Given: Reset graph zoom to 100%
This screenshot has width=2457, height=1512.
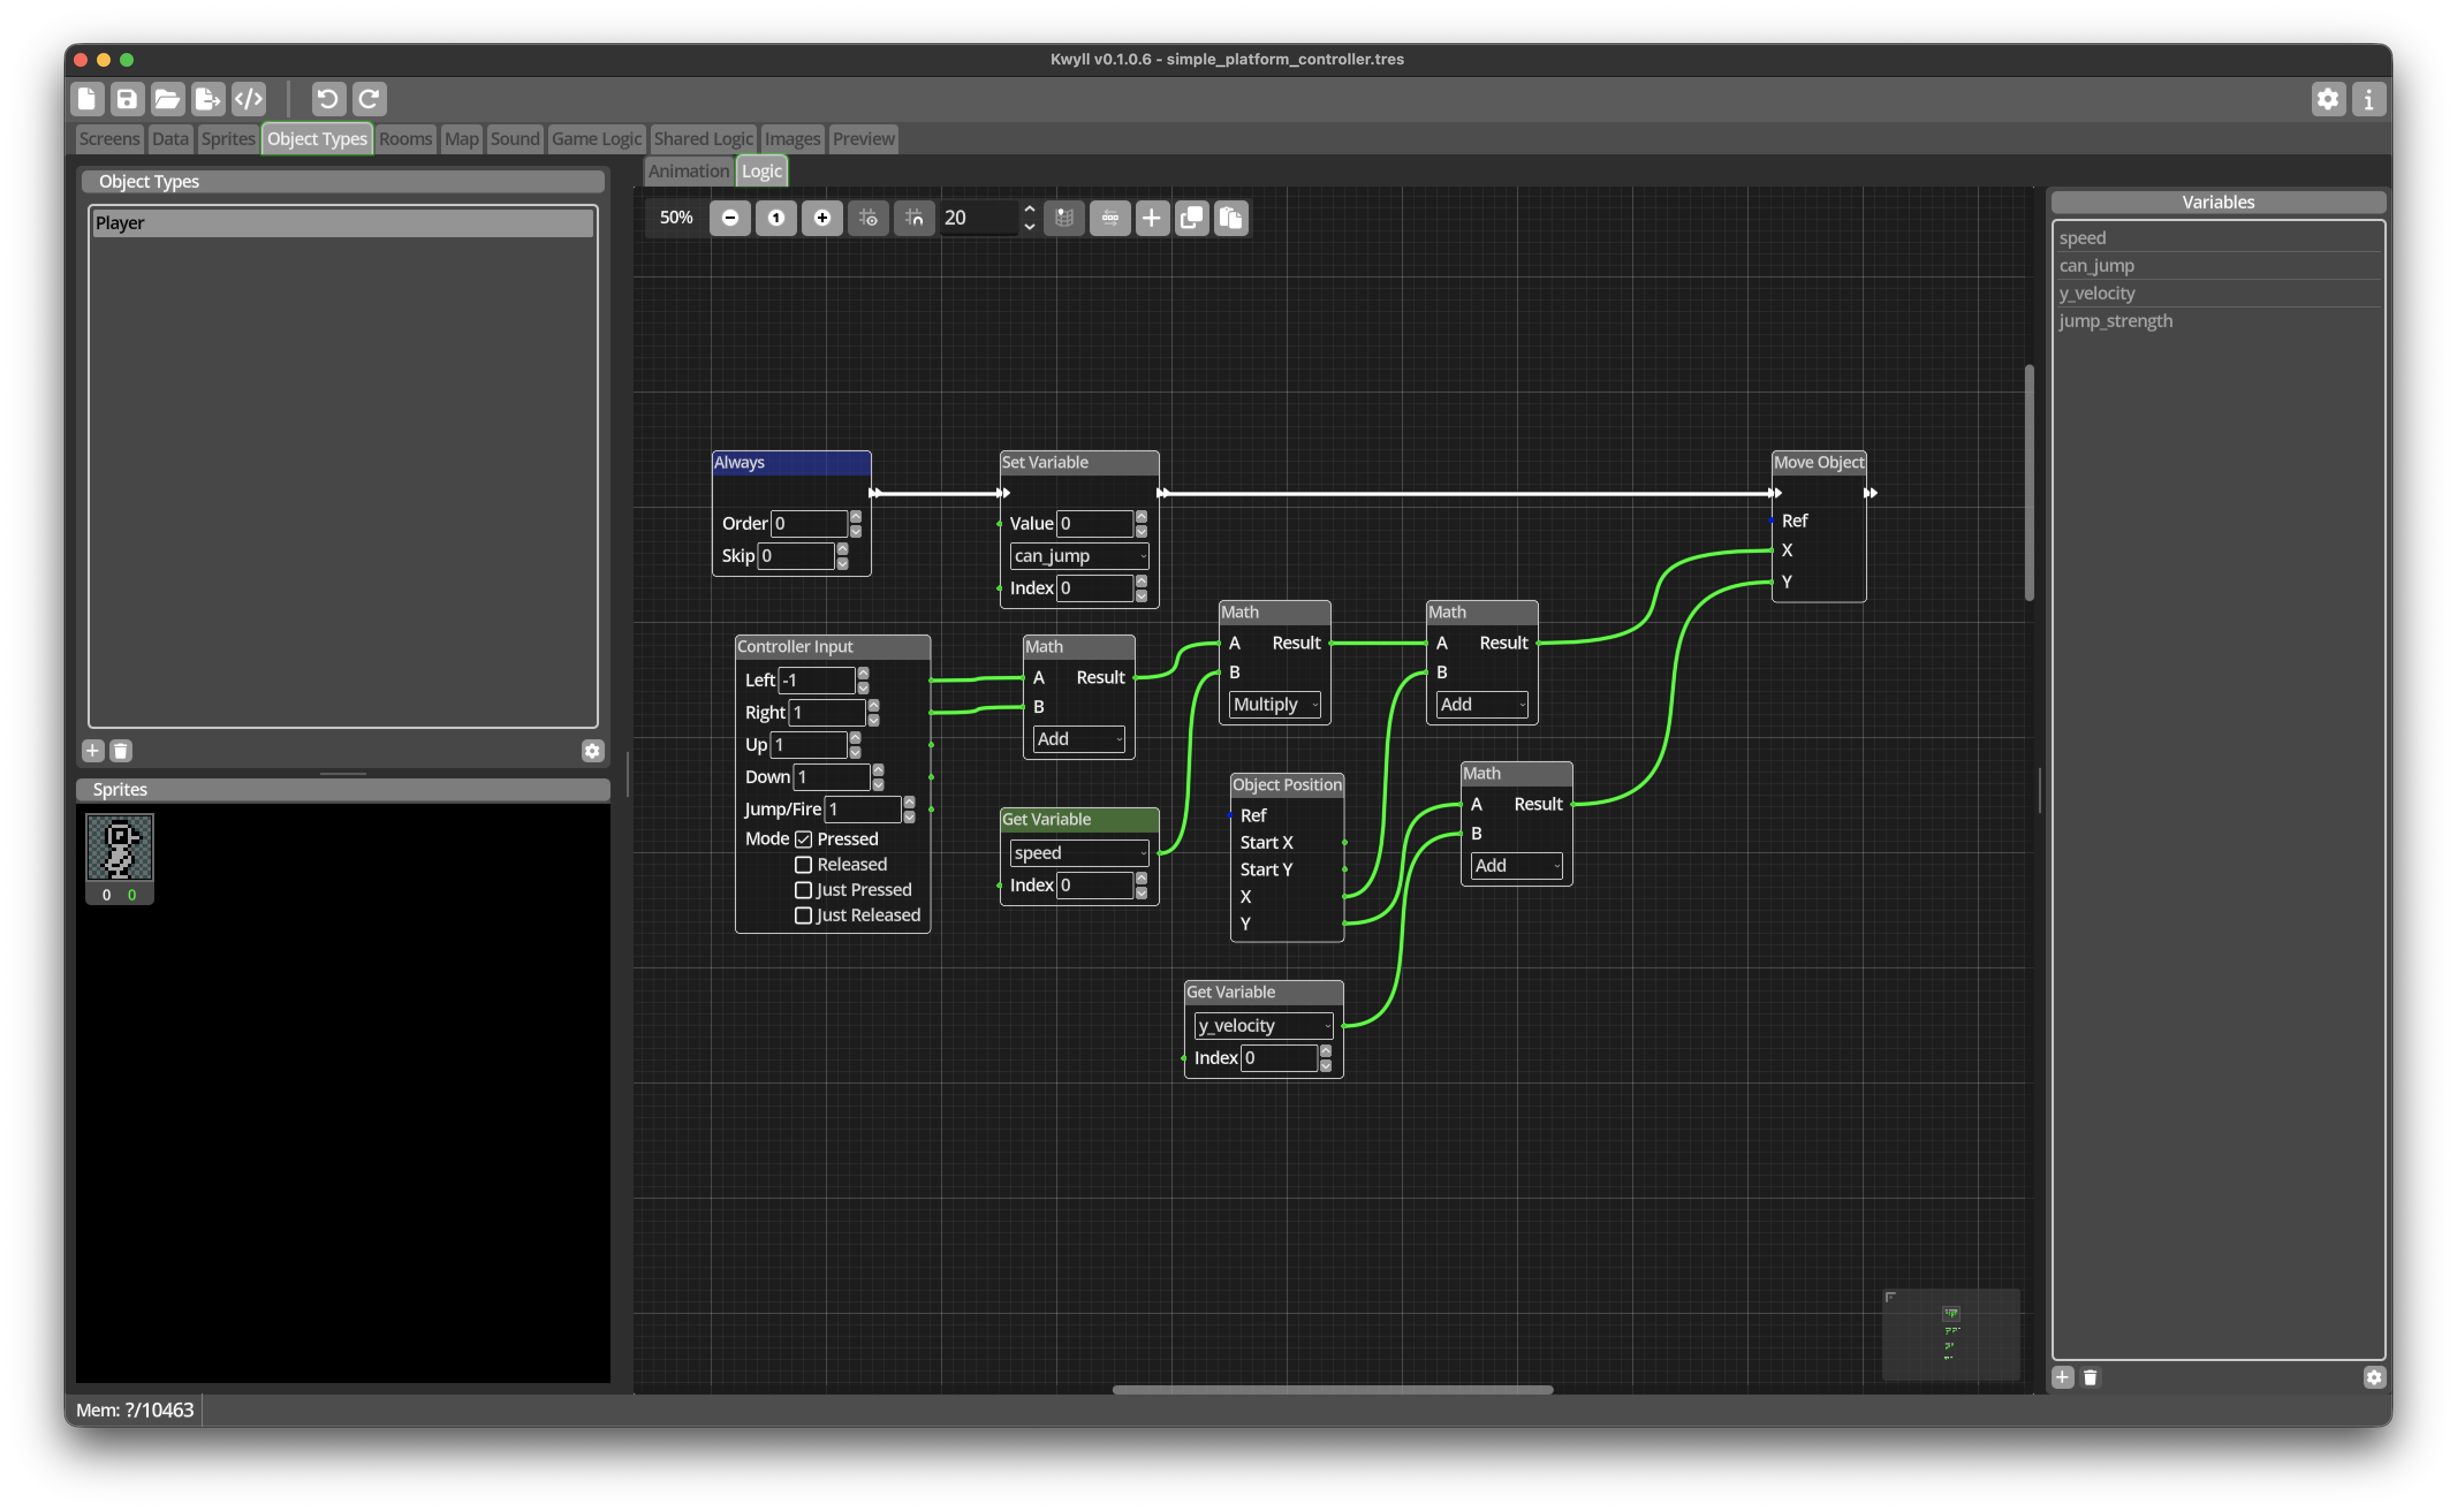Looking at the screenshot, I should tap(776, 218).
